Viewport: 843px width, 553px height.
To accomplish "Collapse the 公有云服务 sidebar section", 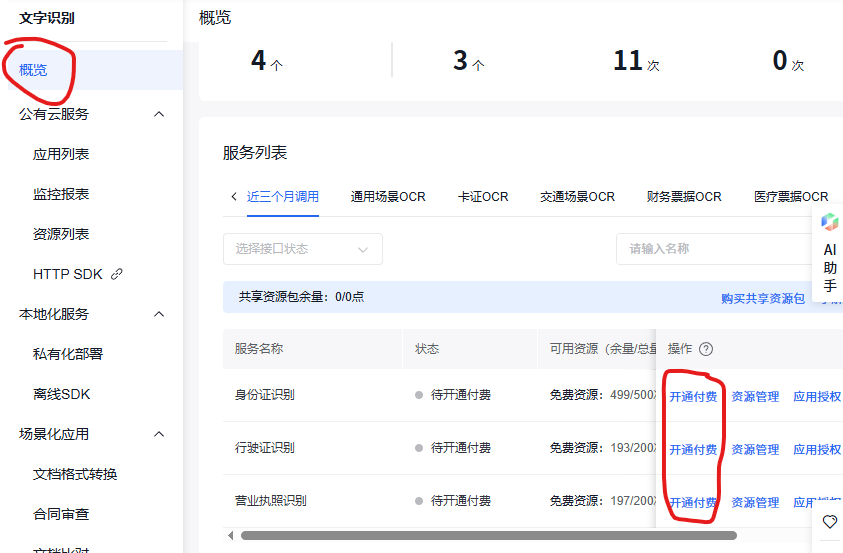I will 158,114.
